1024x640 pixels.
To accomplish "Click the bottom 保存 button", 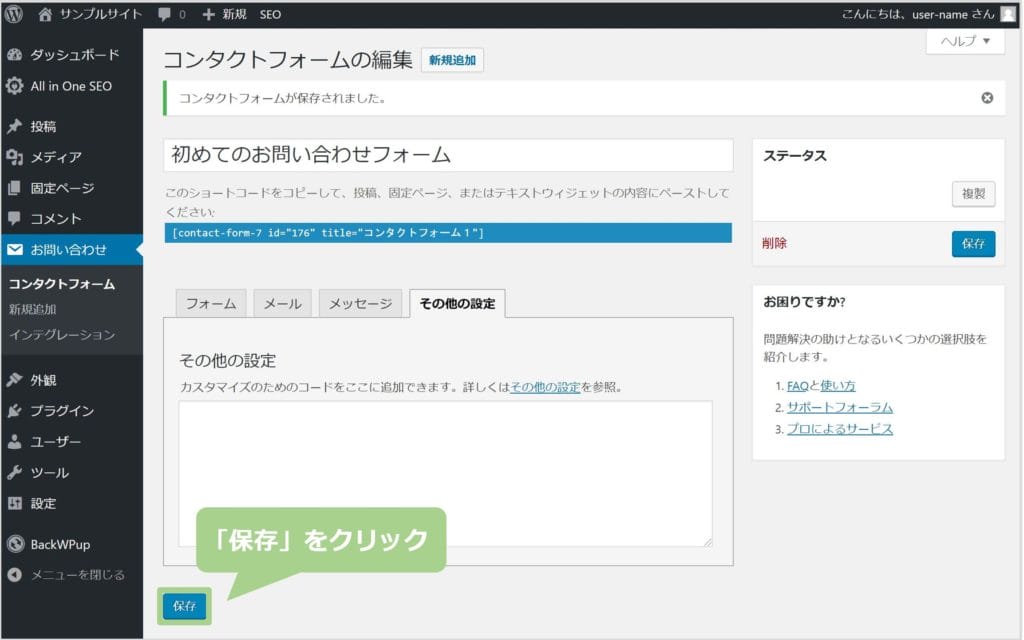I will click(185, 606).
